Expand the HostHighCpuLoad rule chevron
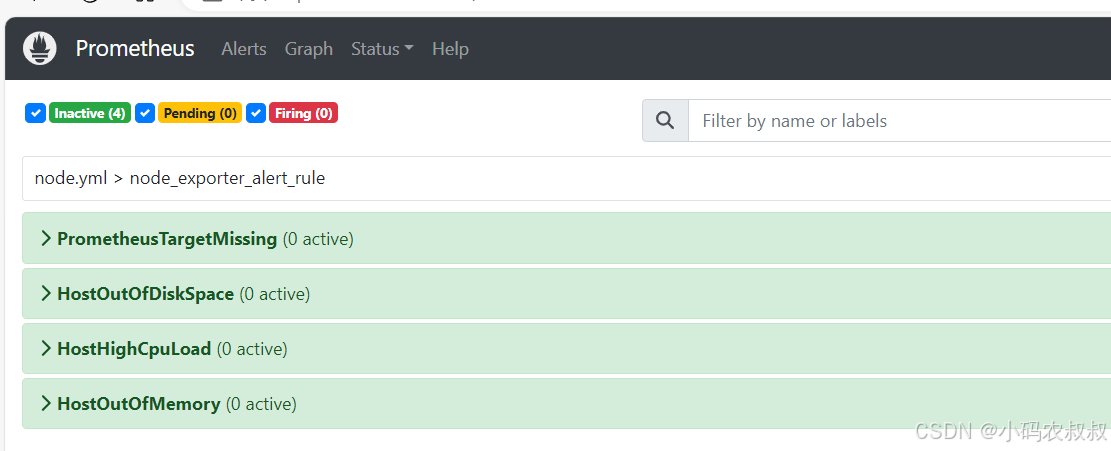Image resolution: width=1111 pixels, height=451 pixels. 46,348
